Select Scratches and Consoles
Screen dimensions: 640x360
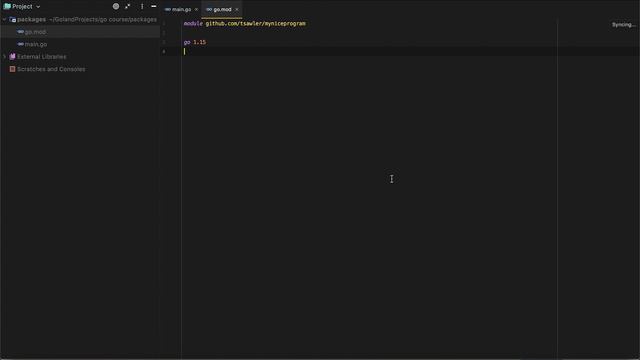click(x=51, y=69)
